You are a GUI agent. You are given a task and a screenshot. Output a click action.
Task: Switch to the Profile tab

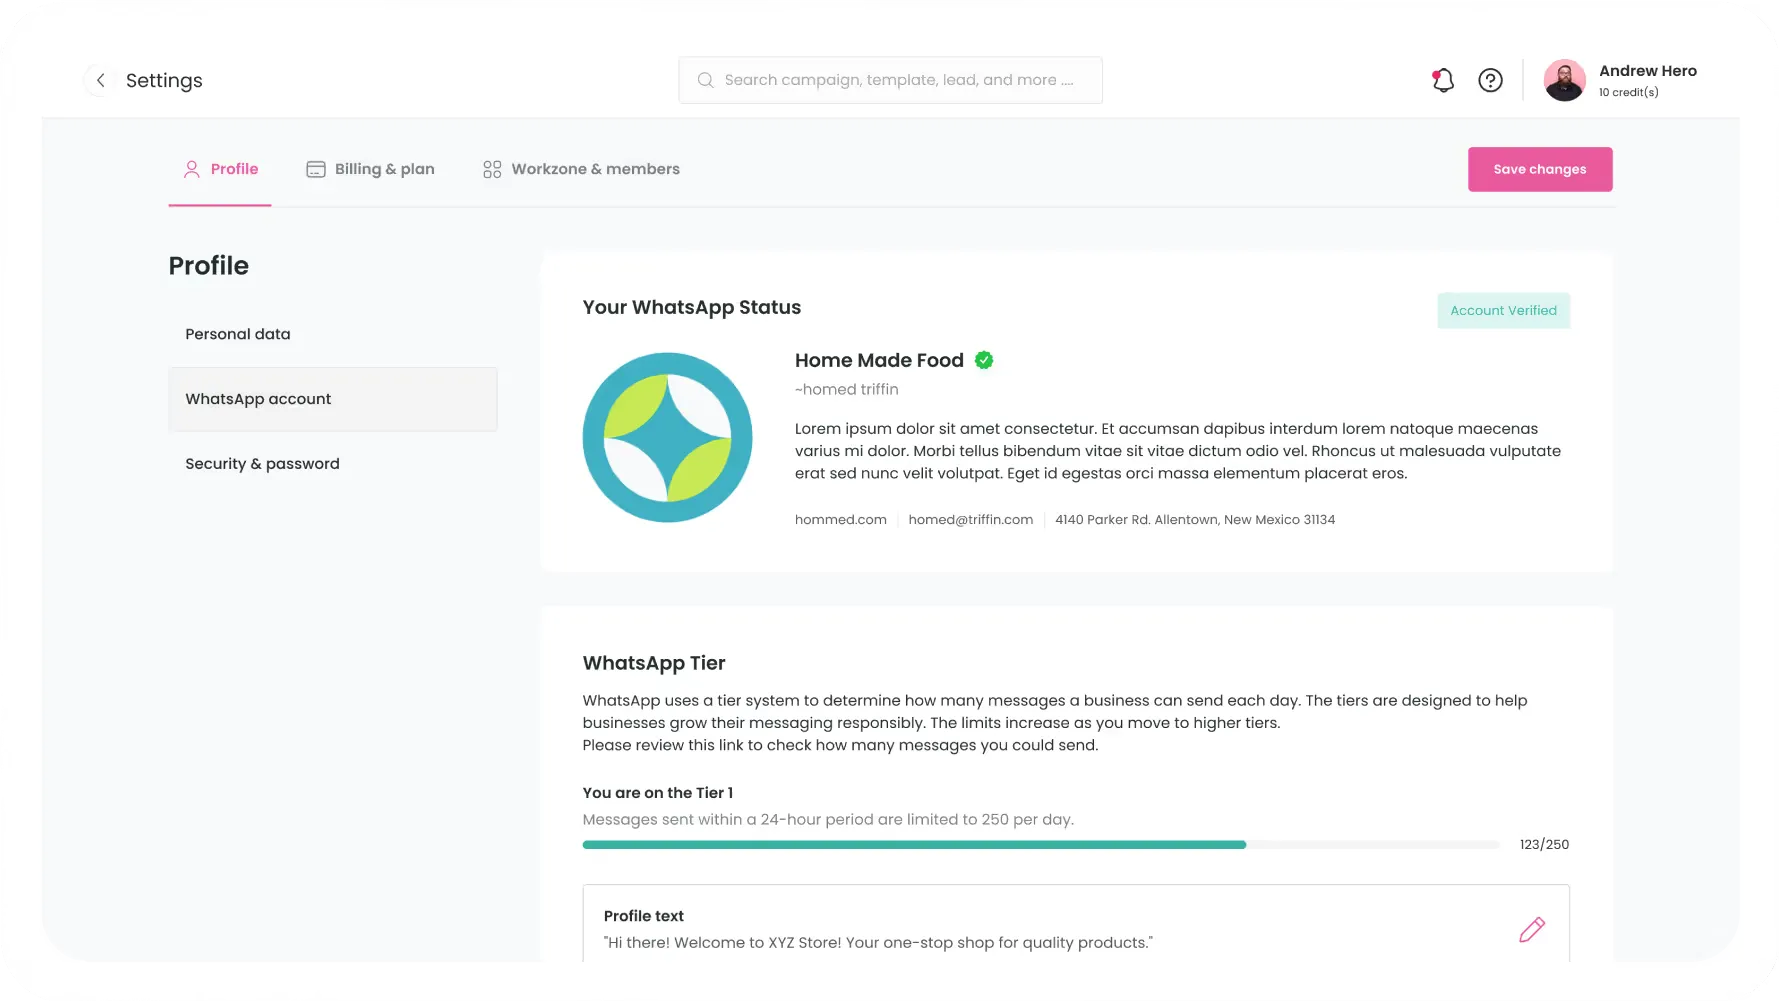pos(220,169)
